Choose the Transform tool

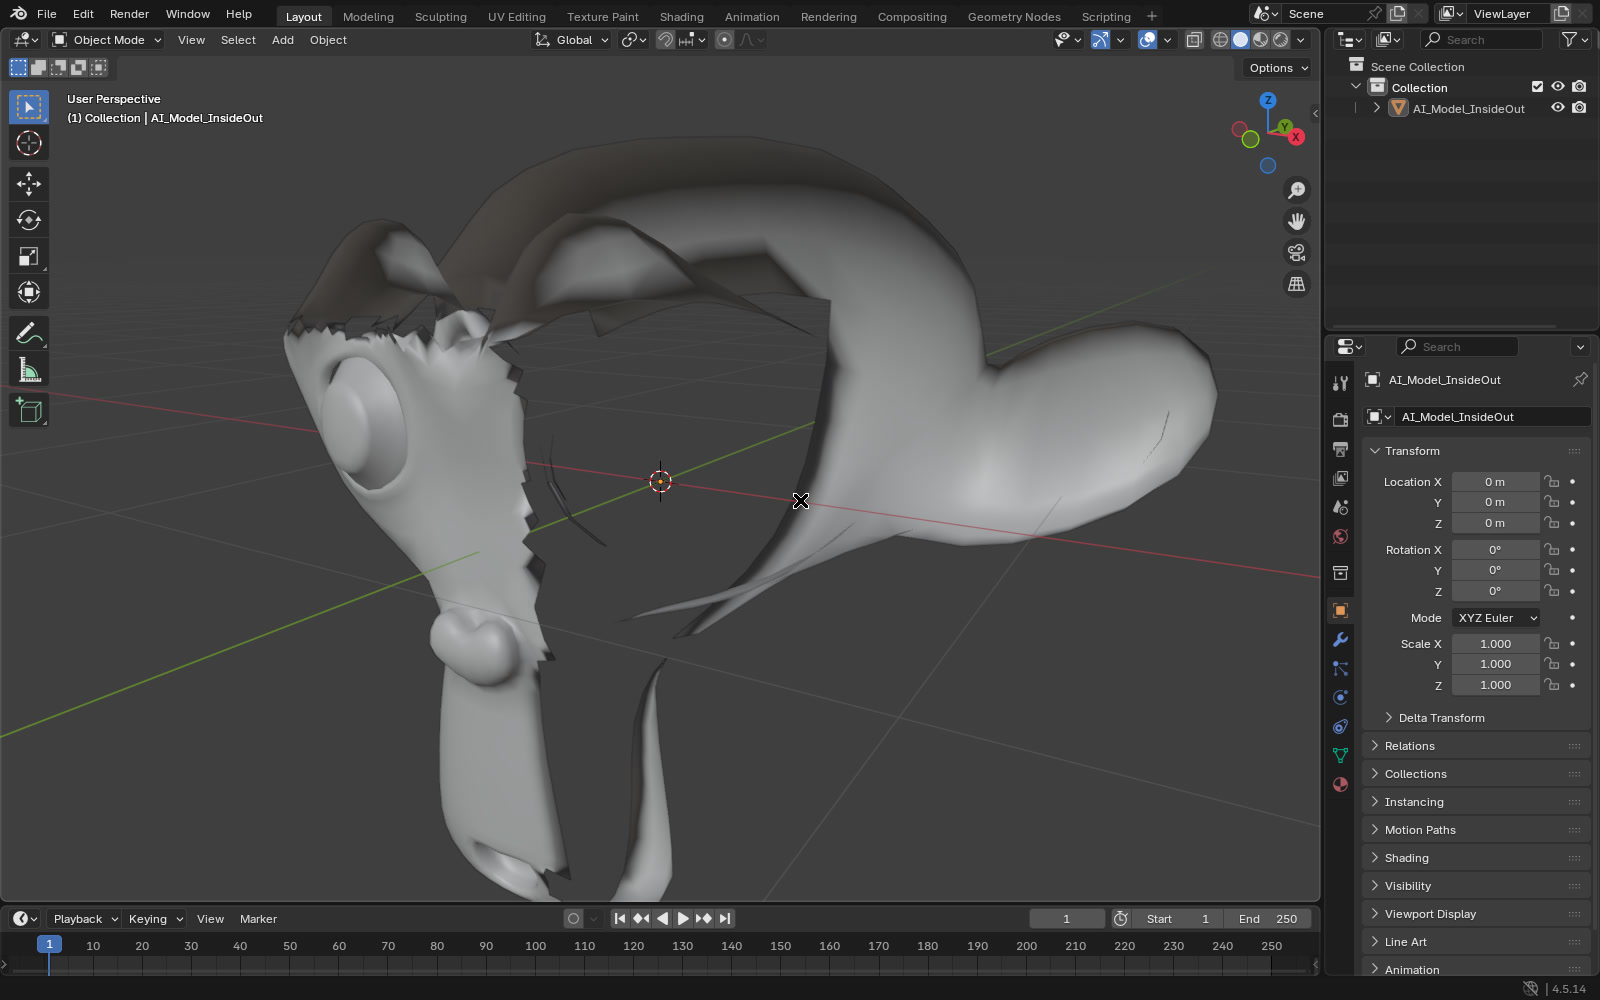tap(29, 292)
